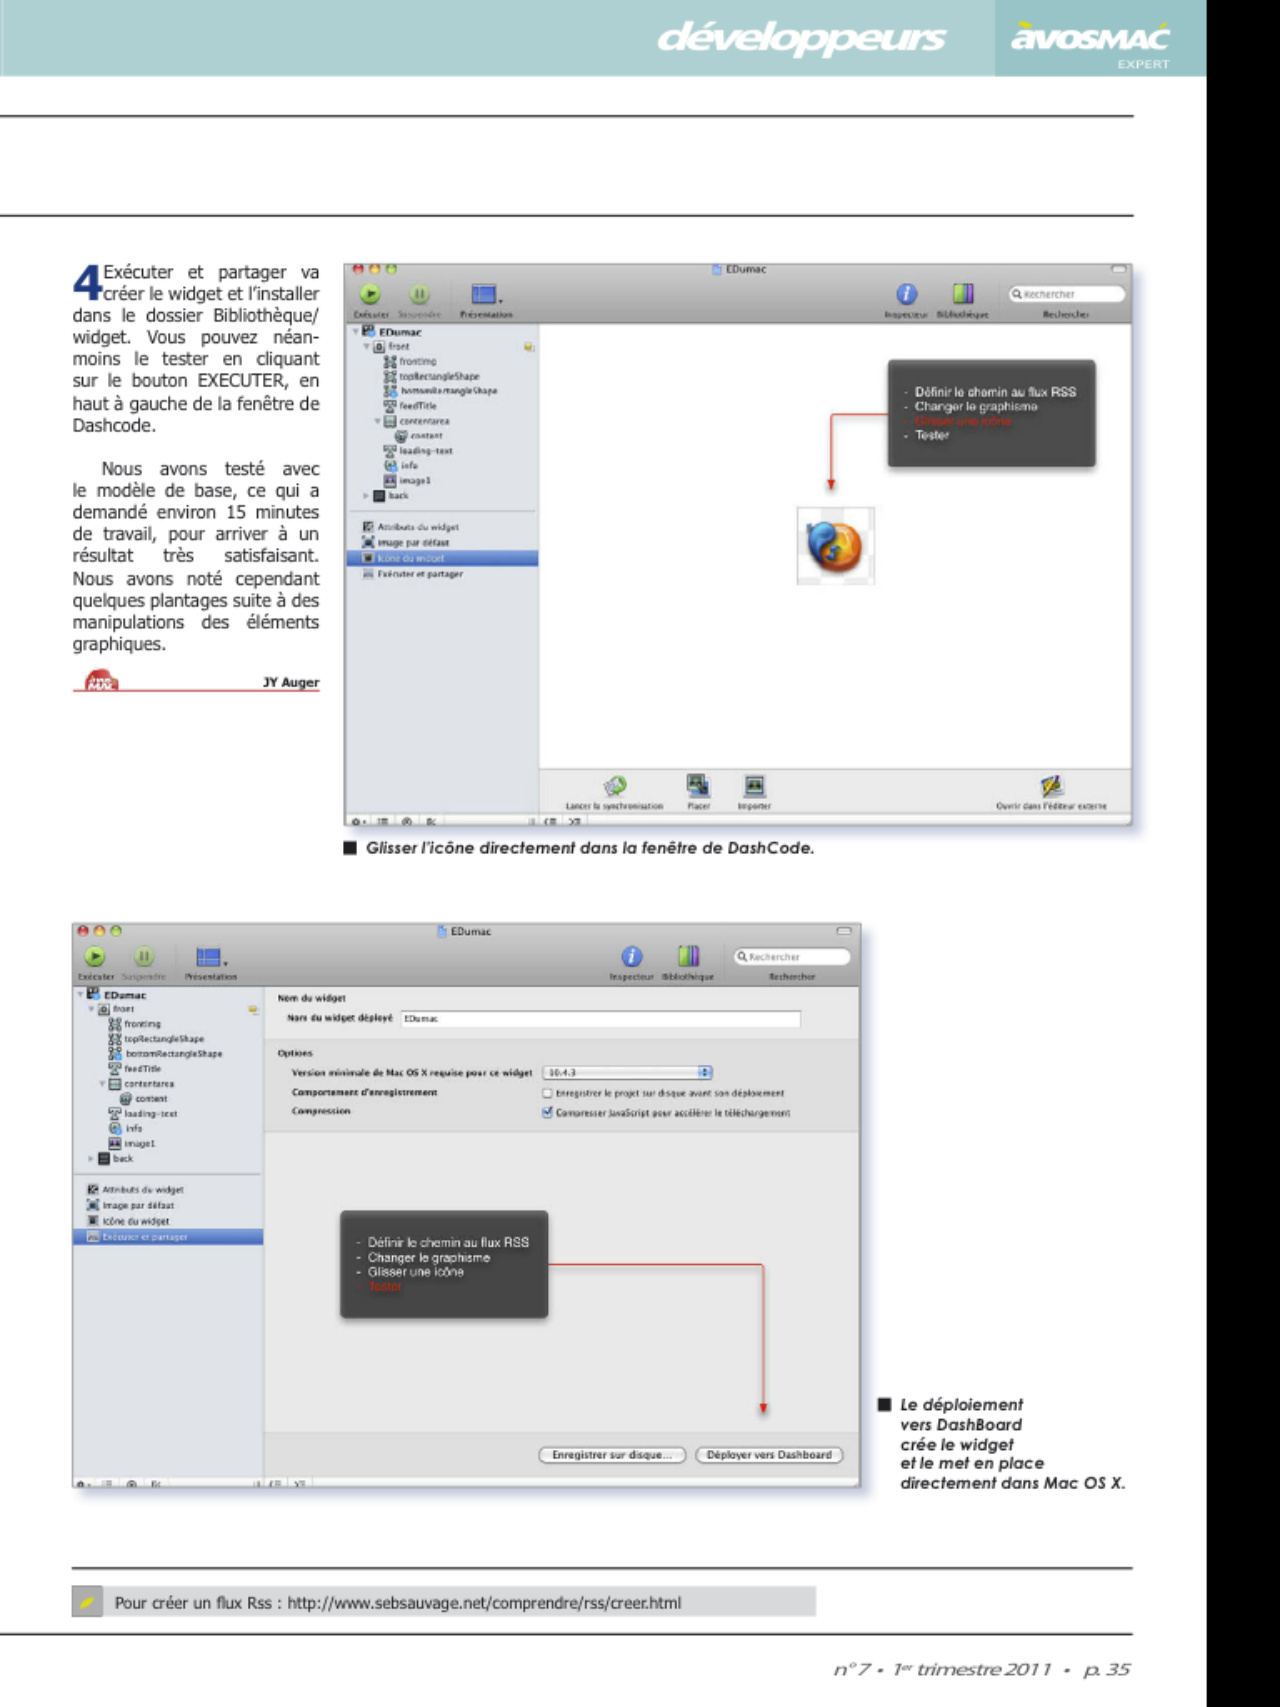Select the EDumac project icon in the widget-icon window
The height and width of the screenshot is (1707, 1280).
pyautogui.click(x=369, y=331)
